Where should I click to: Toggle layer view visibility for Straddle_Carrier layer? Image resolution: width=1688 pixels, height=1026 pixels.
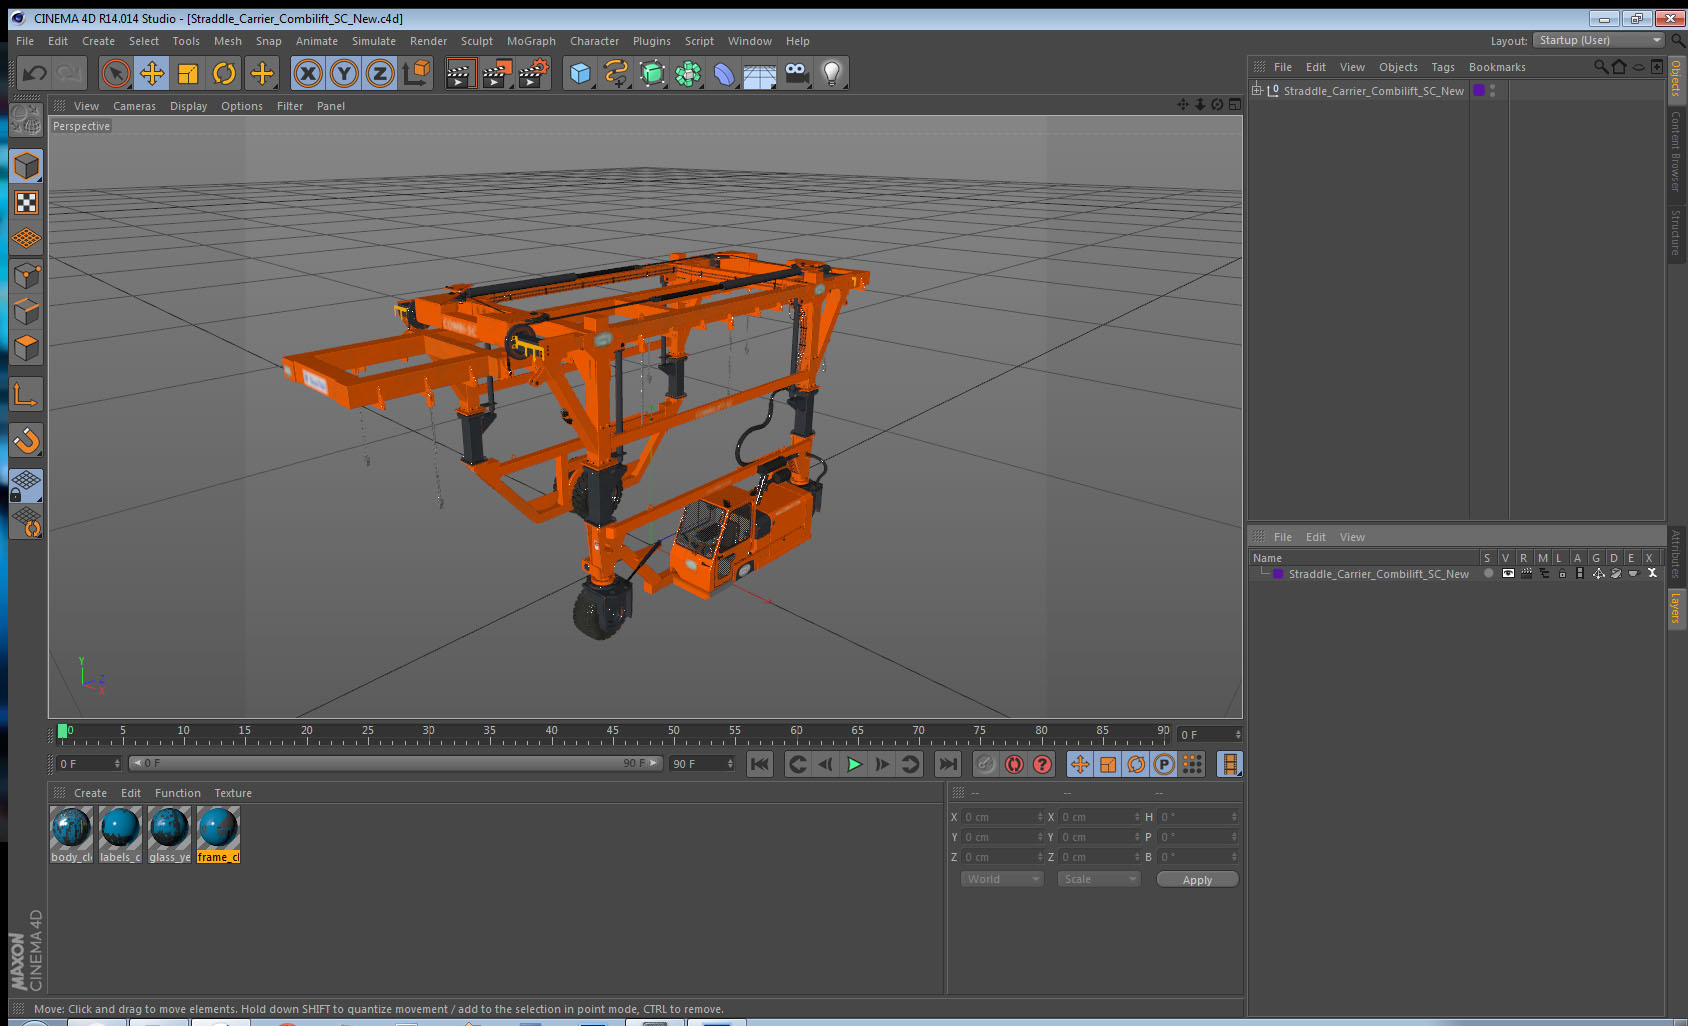1508,574
